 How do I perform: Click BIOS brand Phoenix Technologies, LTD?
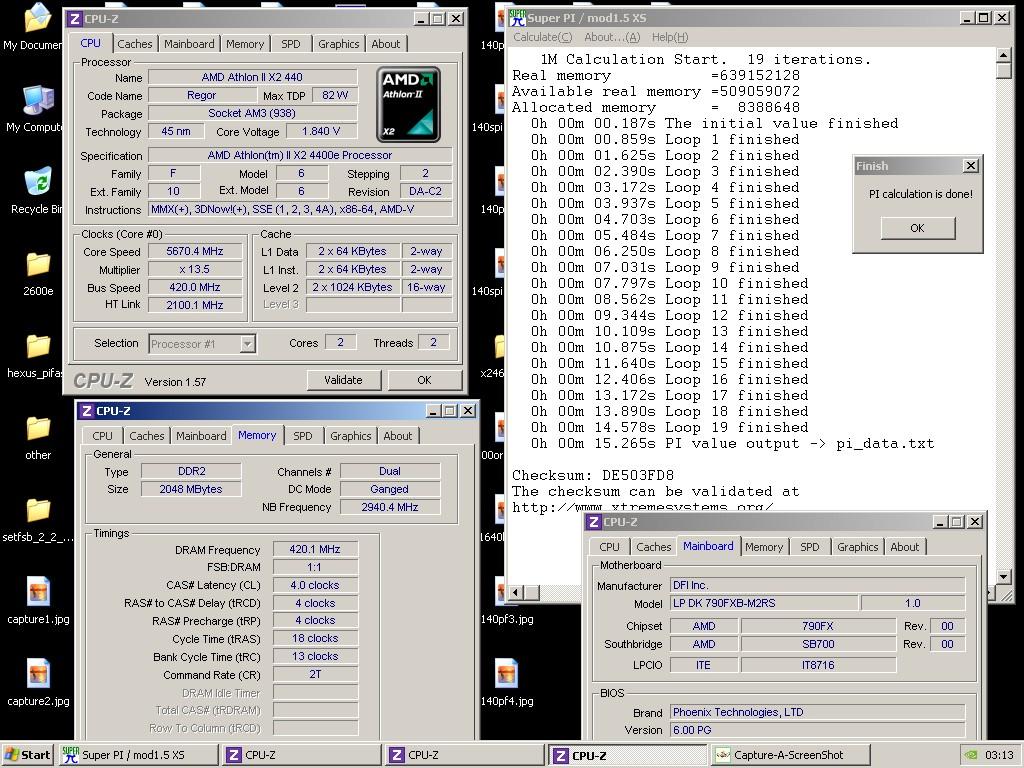click(818, 712)
